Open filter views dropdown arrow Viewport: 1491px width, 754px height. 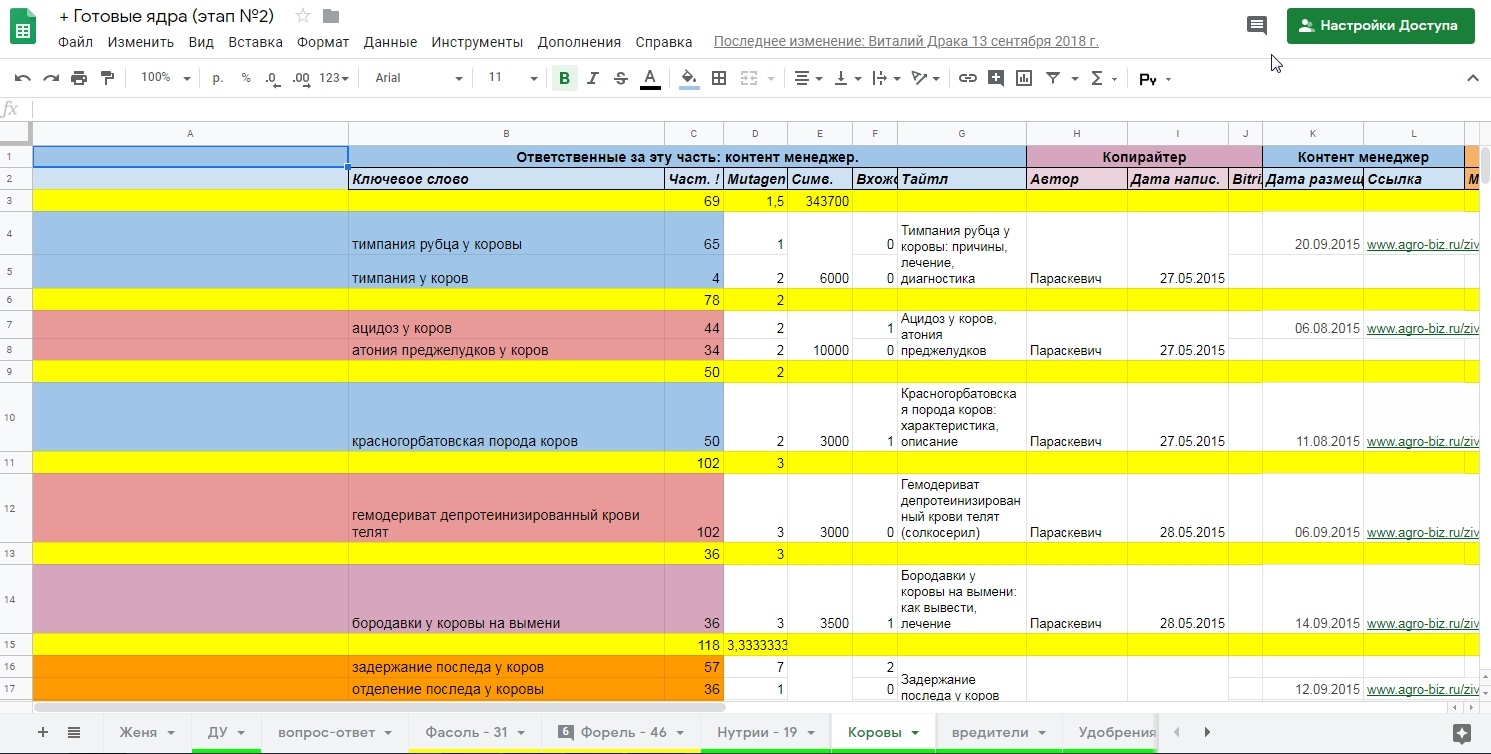coord(1075,78)
